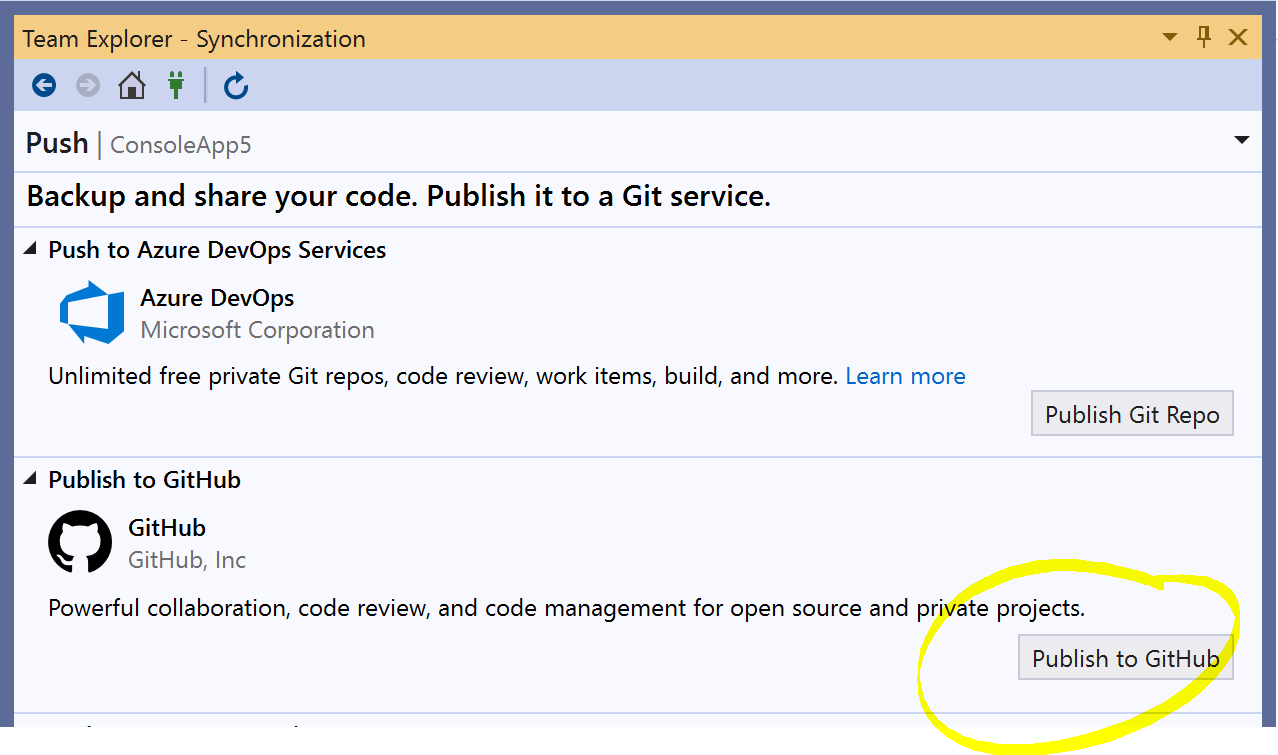The width and height of the screenshot is (1278, 755).
Task: Click the green Manage Connections plug icon
Action: [x=176, y=86]
